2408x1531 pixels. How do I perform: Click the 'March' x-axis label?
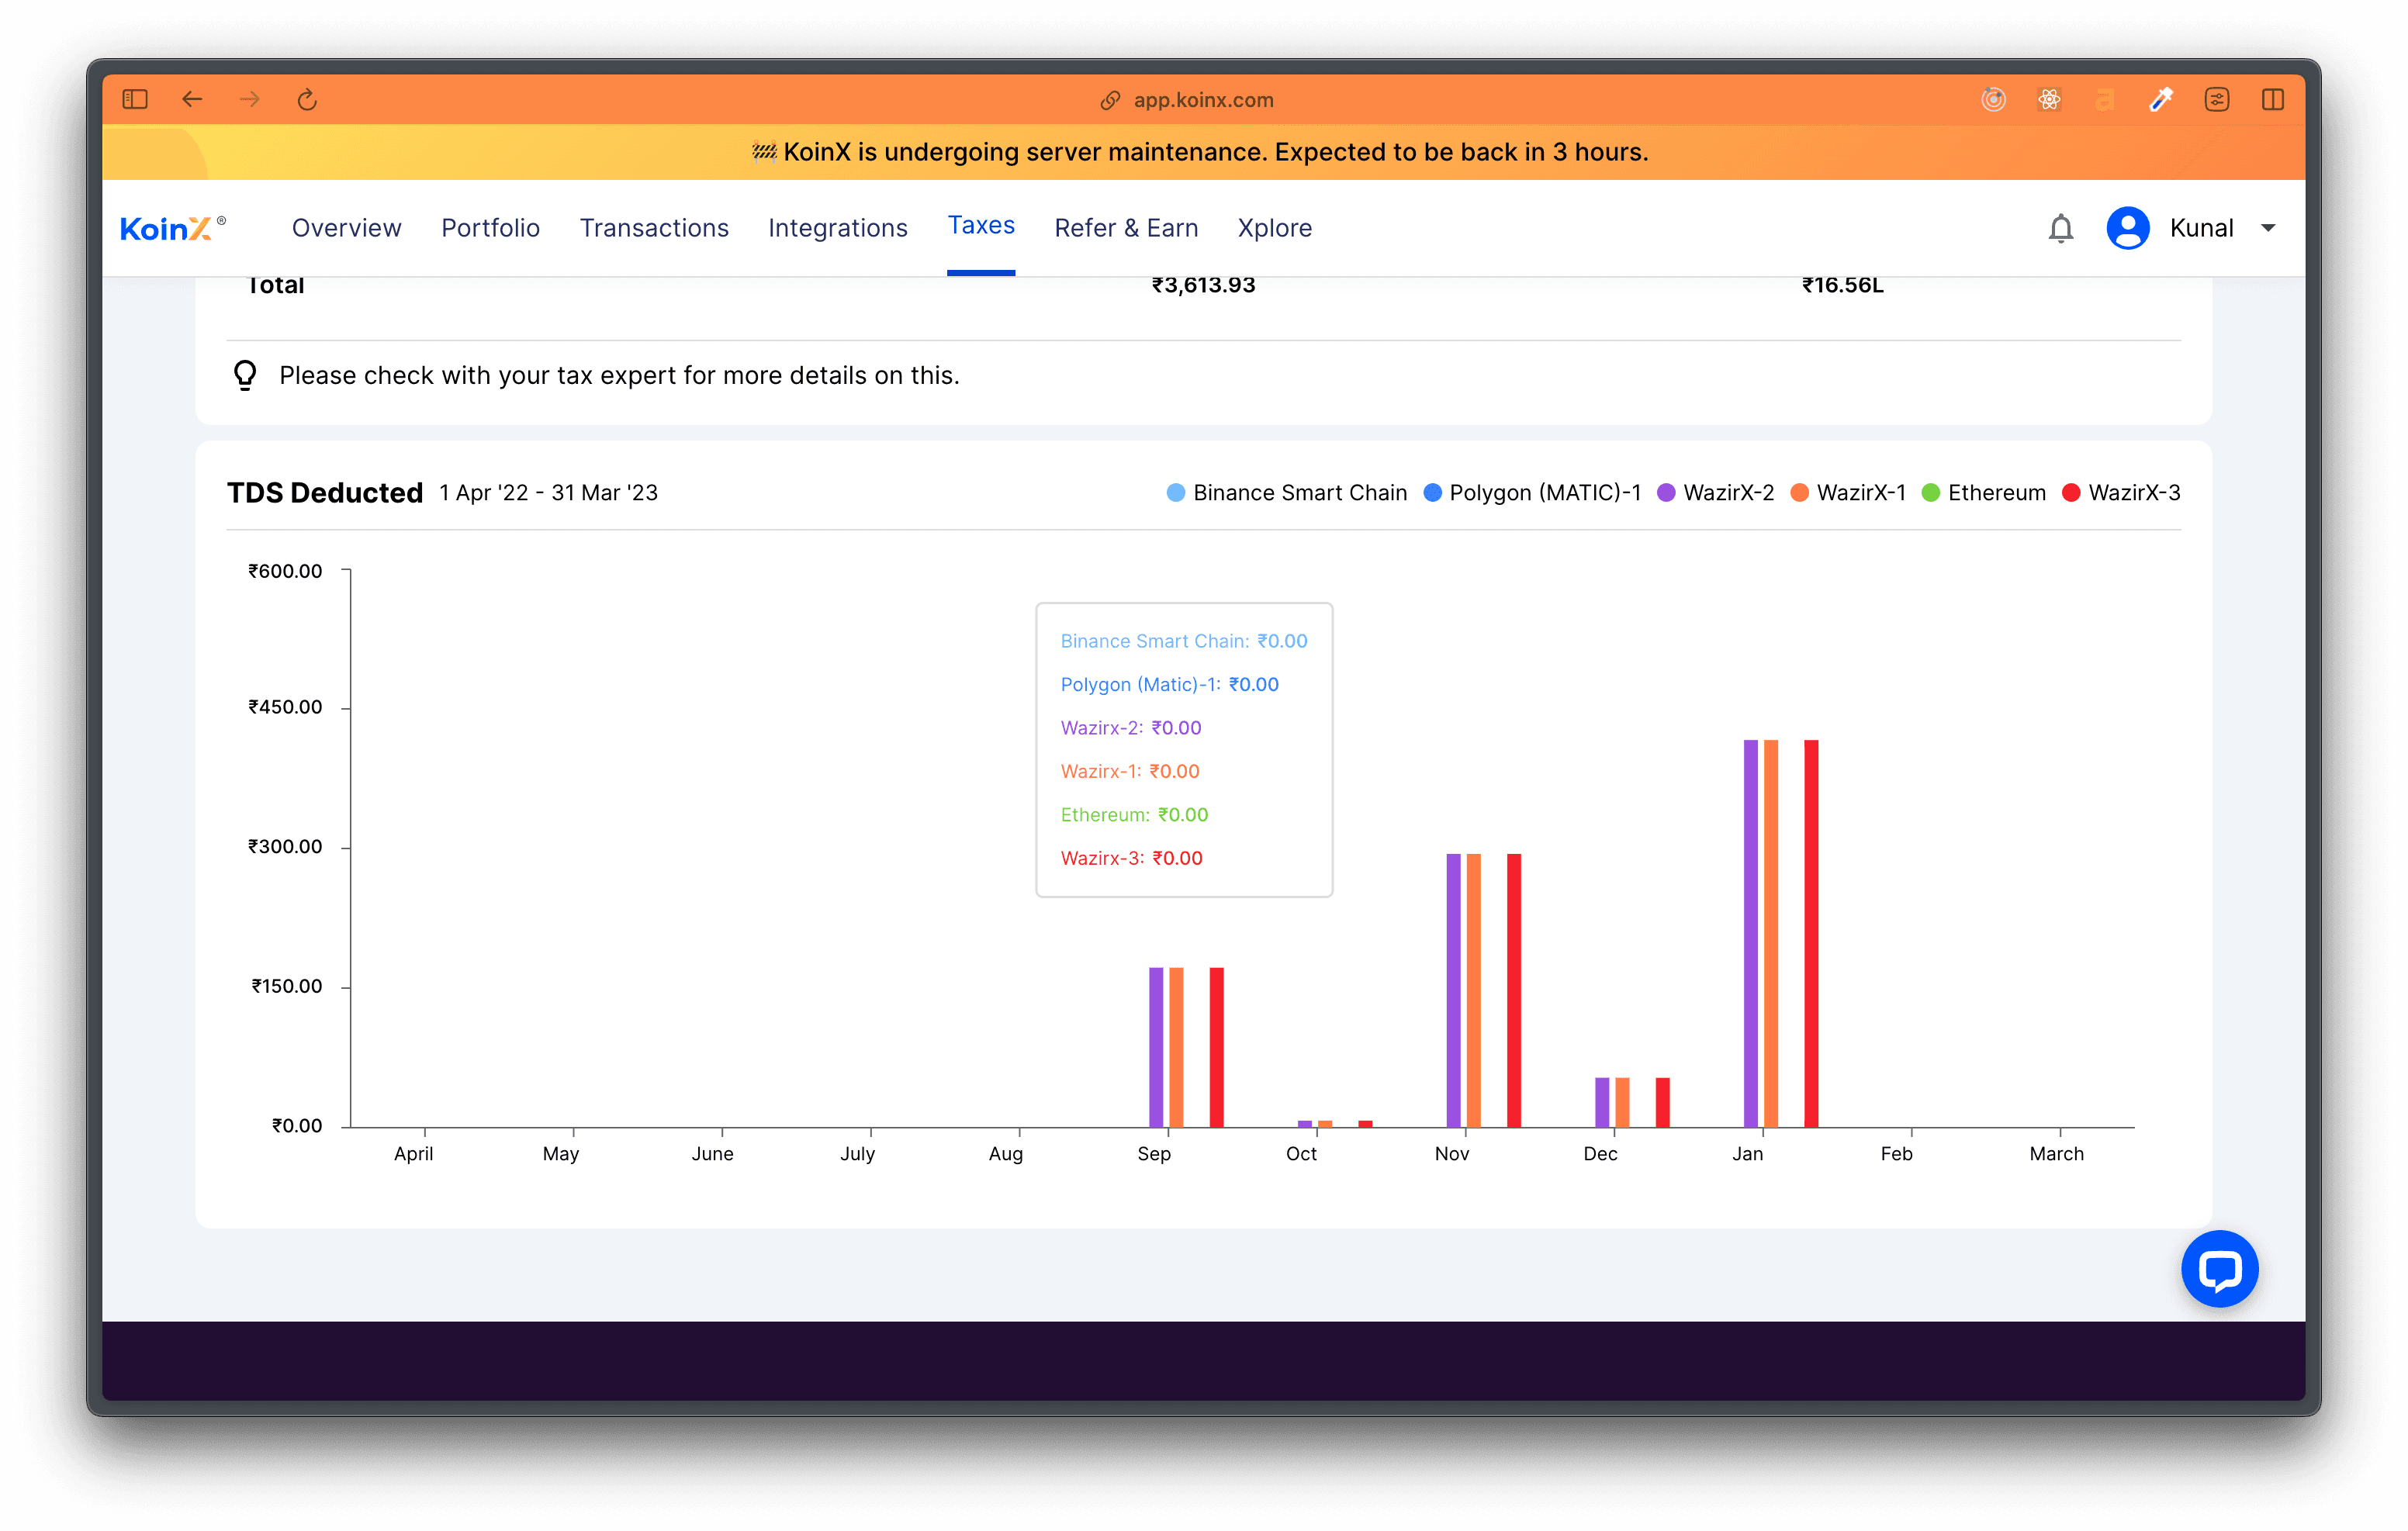tap(2056, 1153)
